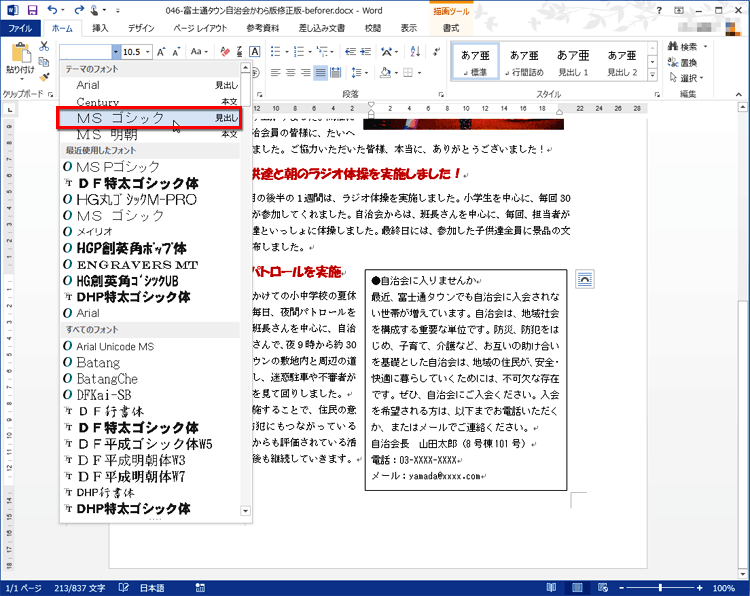
Task: Switch to the デザイン tab
Action: (141, 28)
